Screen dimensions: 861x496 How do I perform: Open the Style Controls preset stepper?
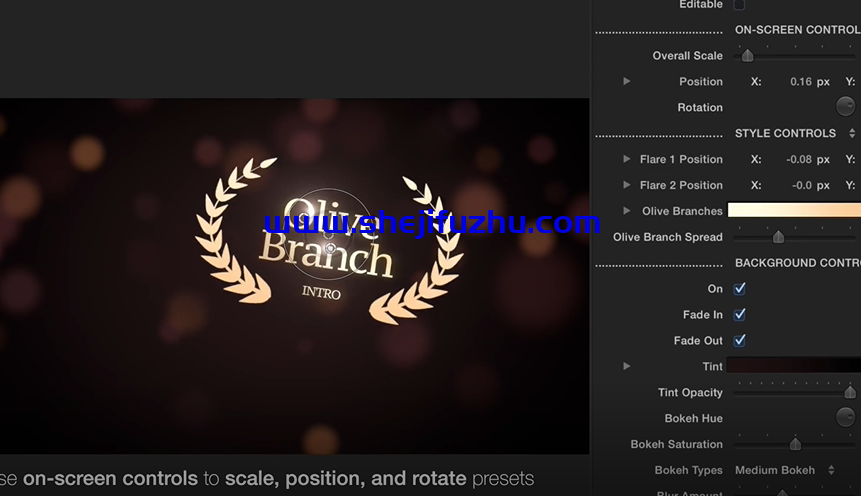tap(852, 133)
